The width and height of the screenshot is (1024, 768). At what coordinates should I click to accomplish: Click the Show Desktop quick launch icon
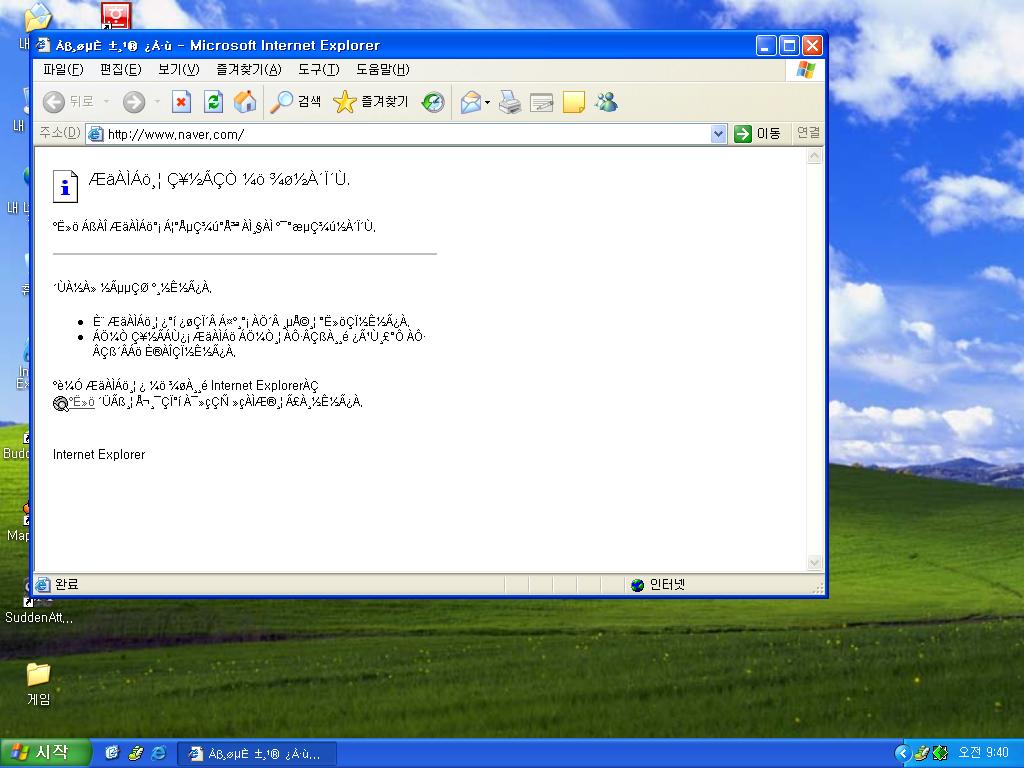112,753
